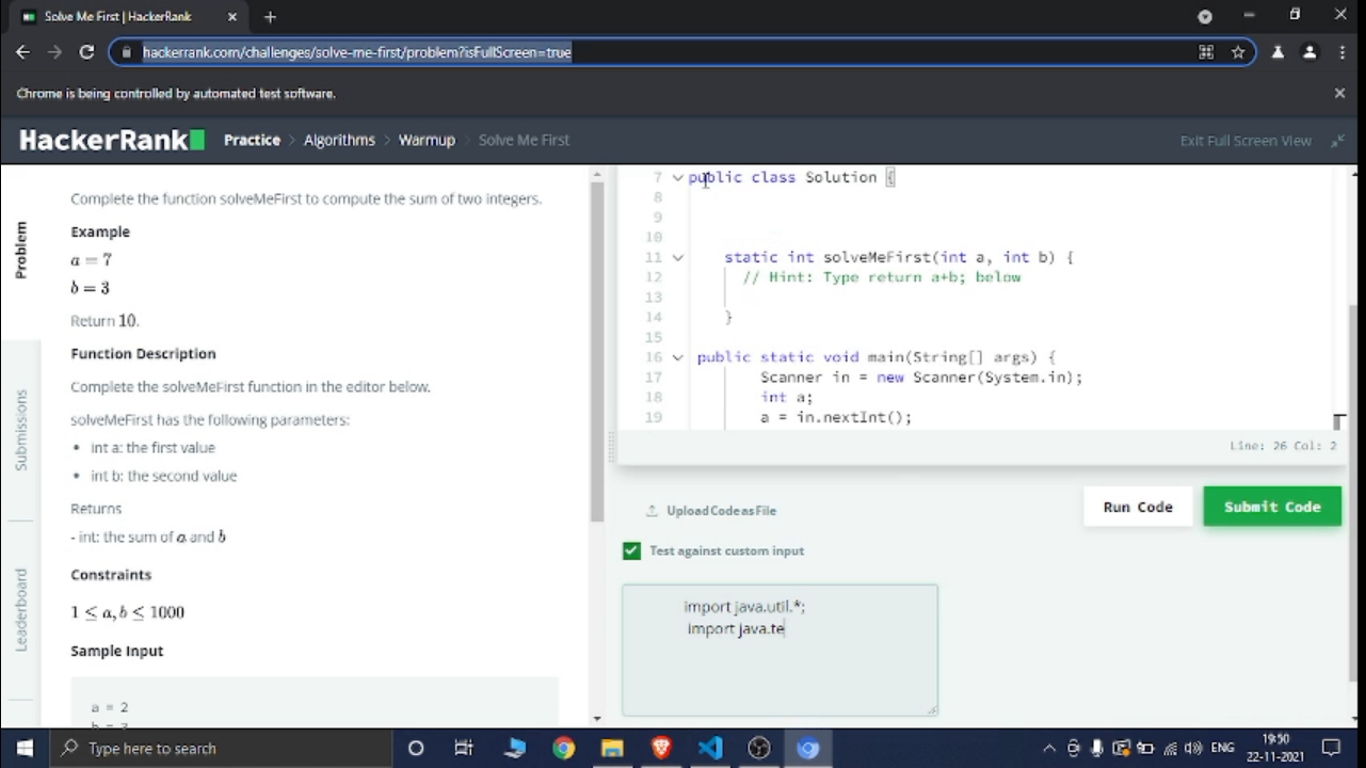This screenshot has height=768, width=1366.
Task: Collapse the solveMeFirst function fold arrow
Action: (678, 258)
